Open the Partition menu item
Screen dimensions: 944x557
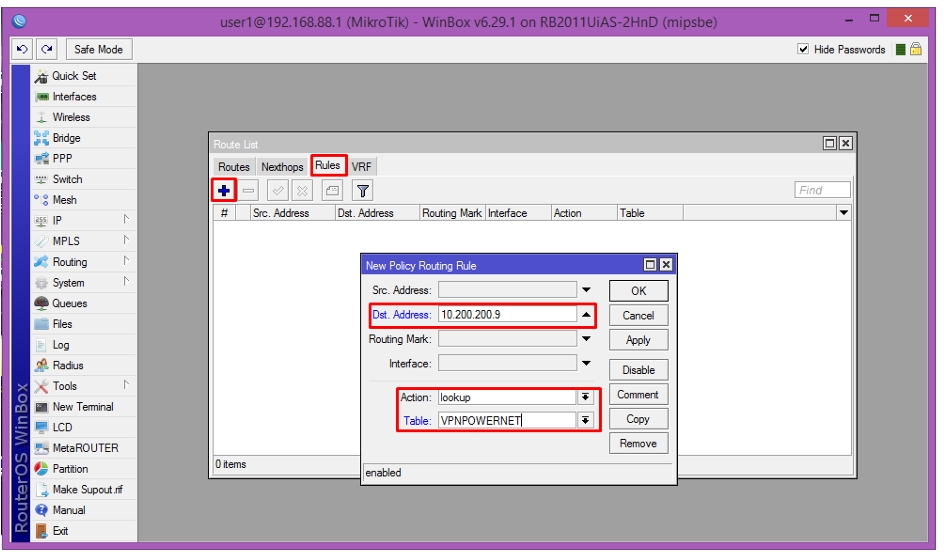[x=70, y=468]
